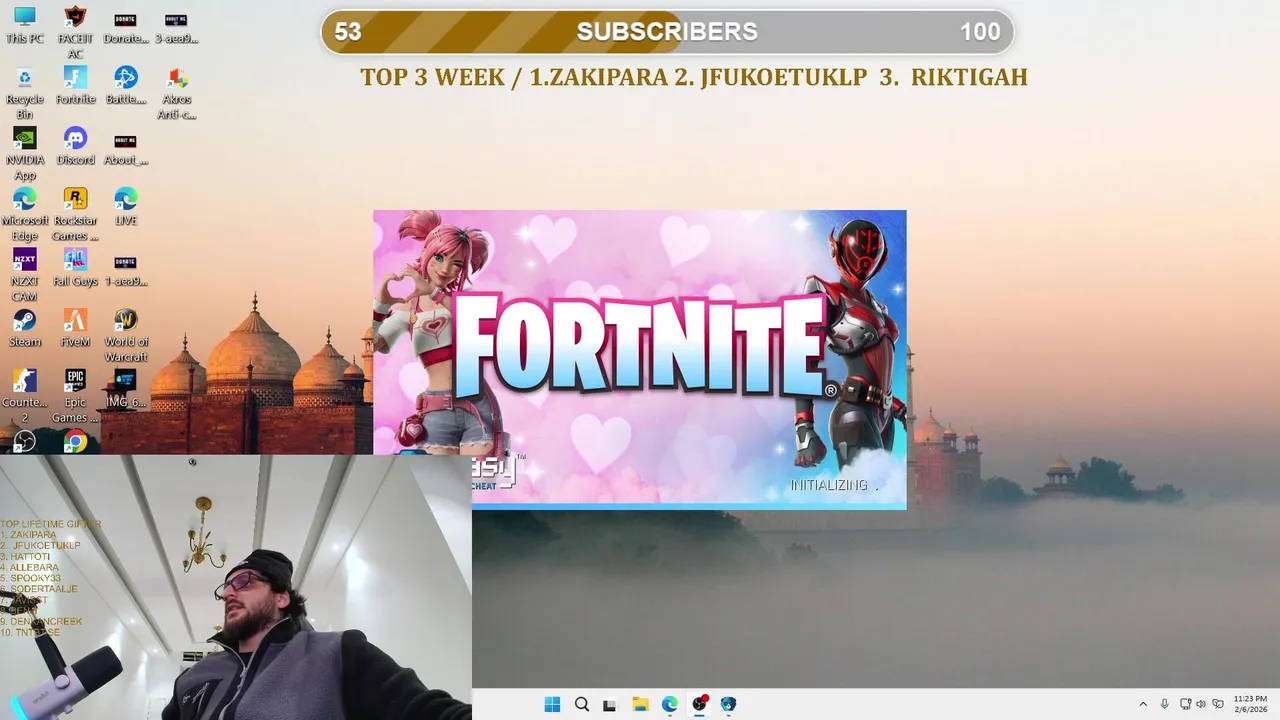The image size is (1280, 720).
Task: Click the ALLEBARA gifter entry
Action: tap(30, 568)
